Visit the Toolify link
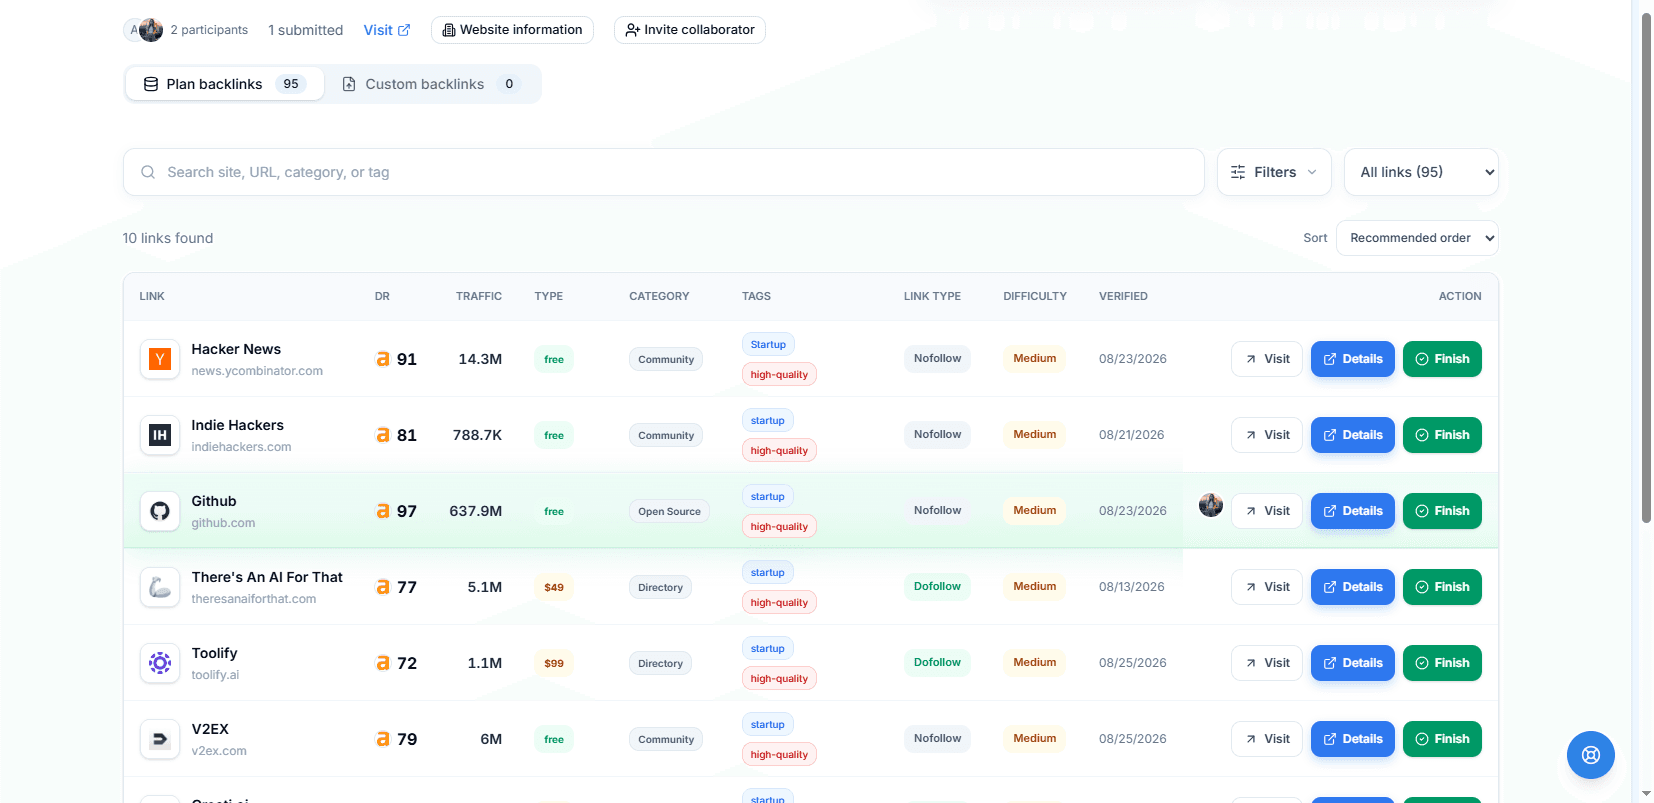1654x803 pixels. point(1267,663)
